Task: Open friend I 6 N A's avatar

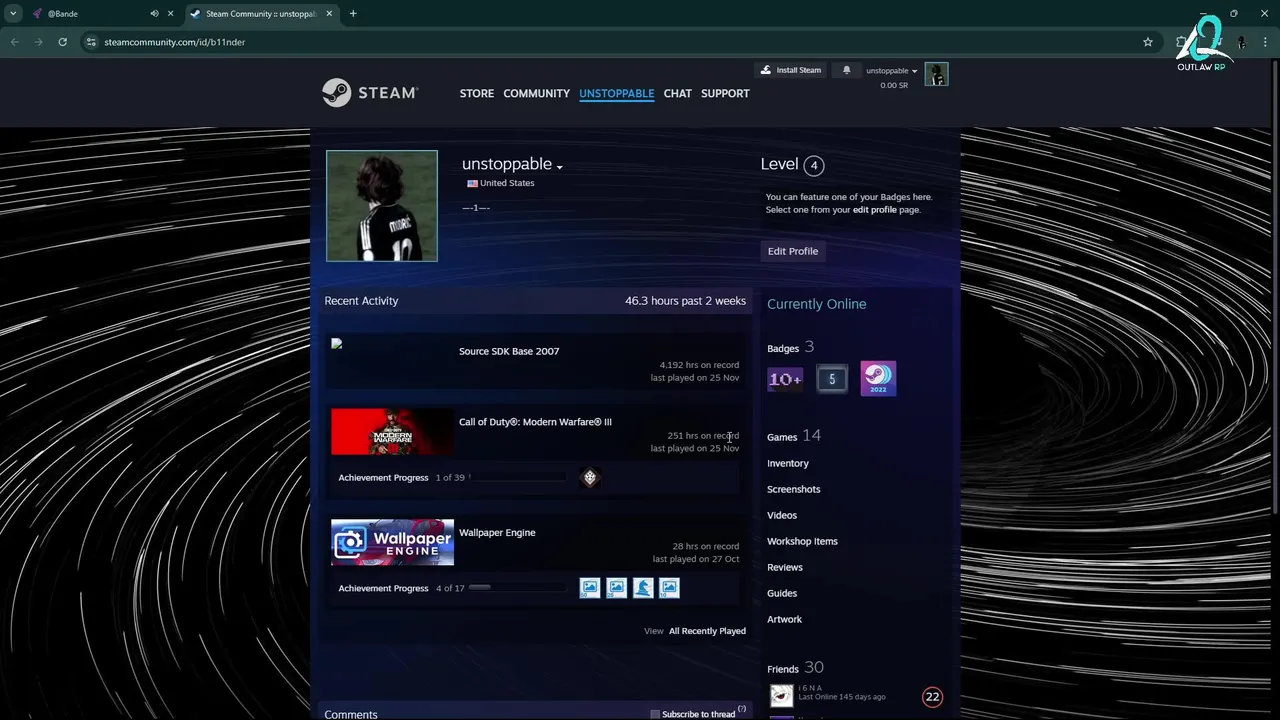Action: pyautogui.click(x=782, y=696)
